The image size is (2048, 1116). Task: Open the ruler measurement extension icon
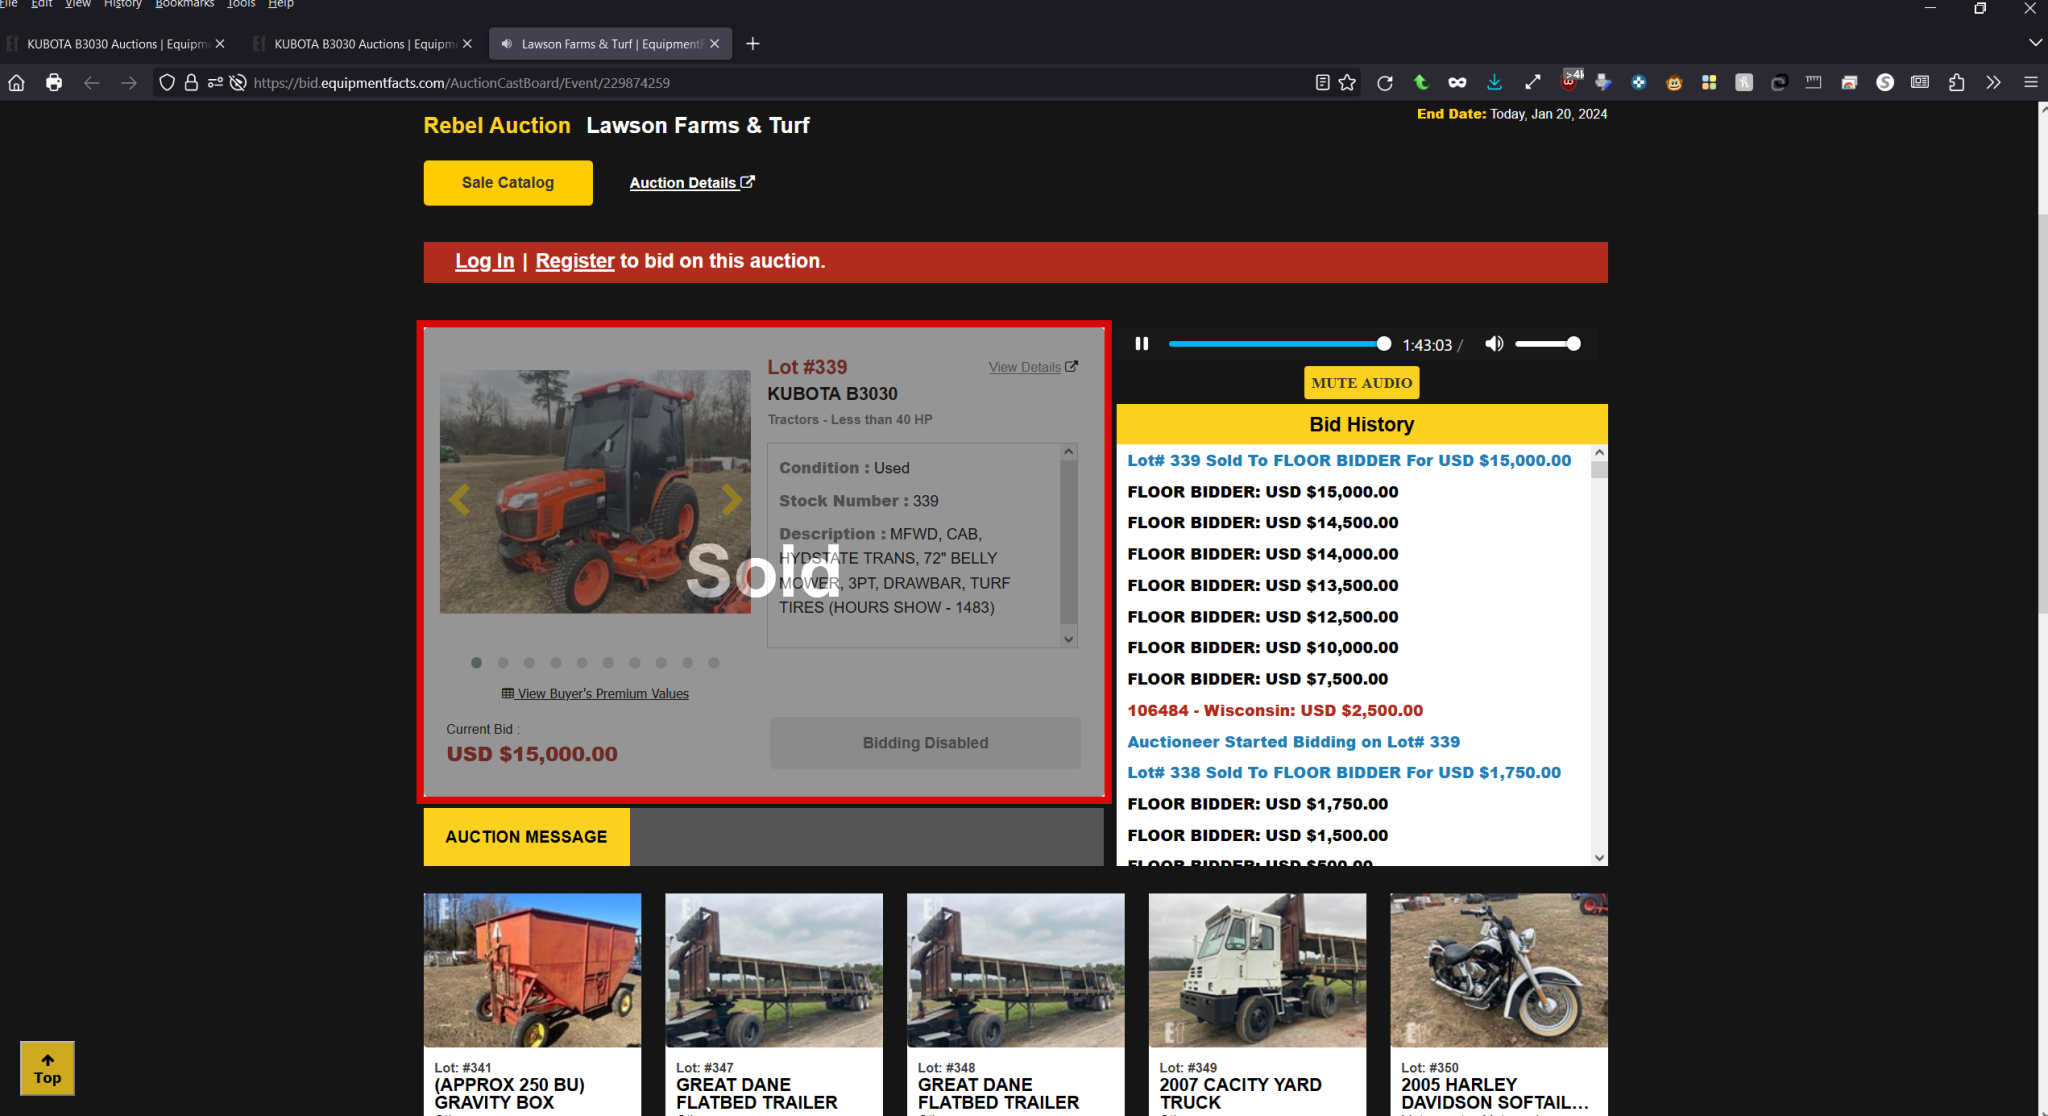point(1813,83)
